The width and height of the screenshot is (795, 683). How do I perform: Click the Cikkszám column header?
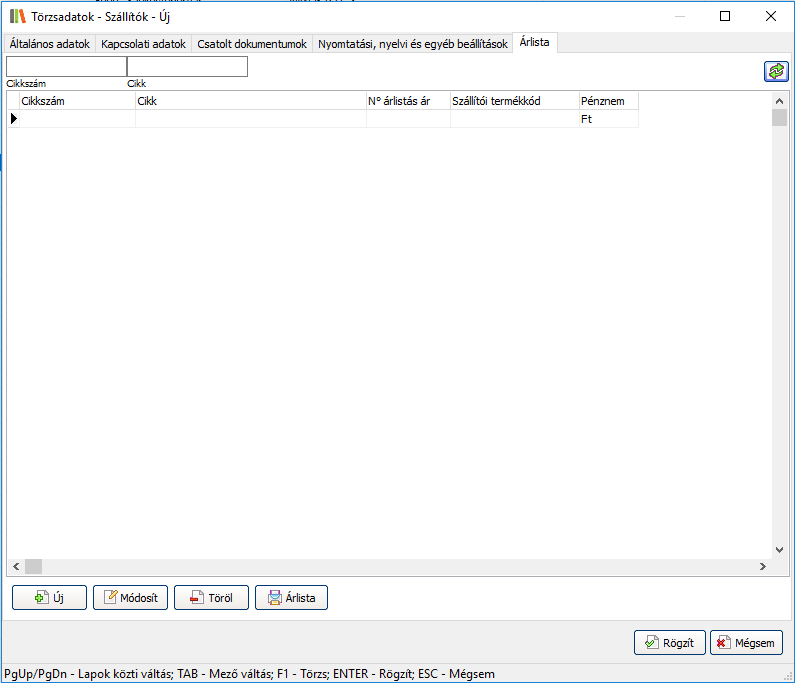pos(77,101)
